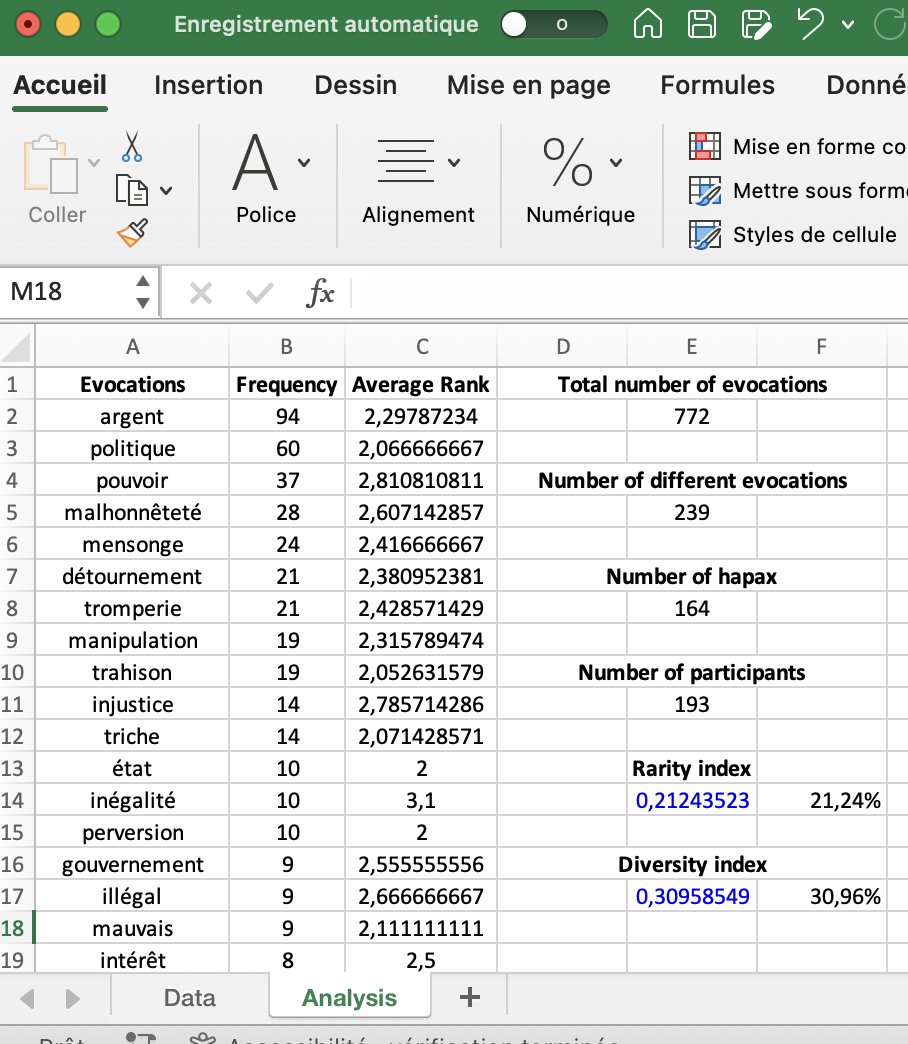Screen dimensions: 908x1044
Task: Expand the Police group dropdown arrow
Action: coord(304,162)
